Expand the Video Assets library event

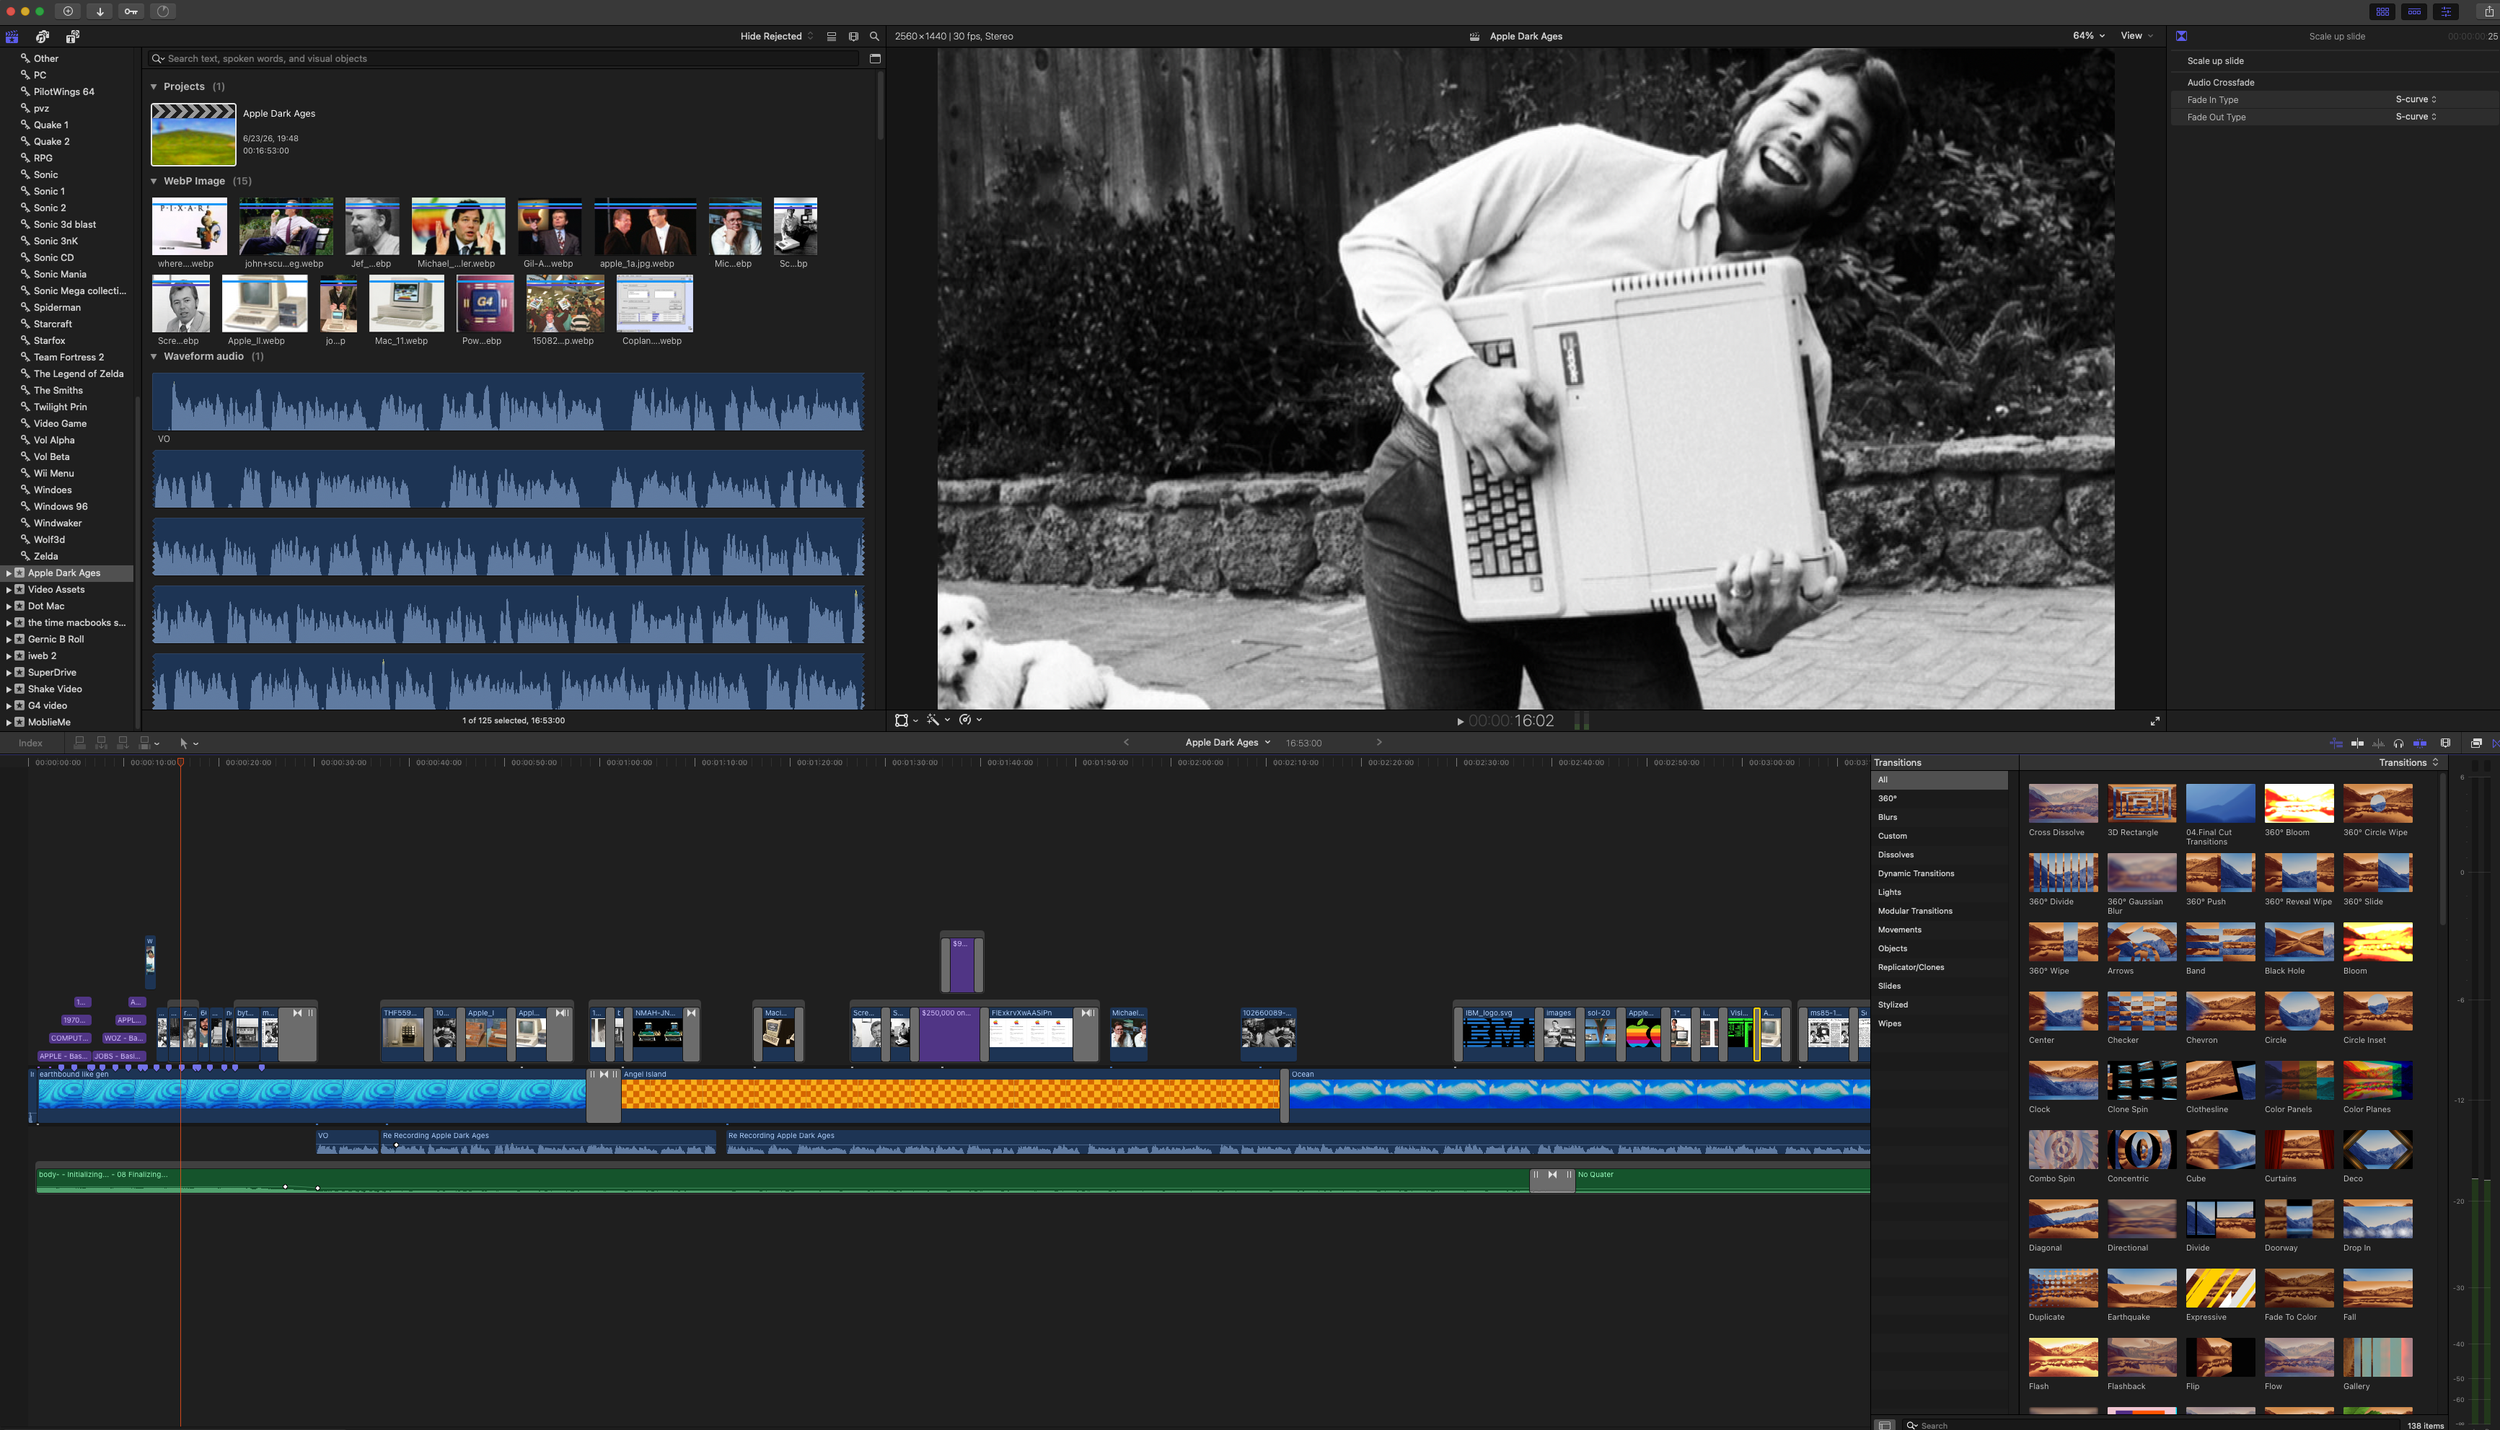8,590
